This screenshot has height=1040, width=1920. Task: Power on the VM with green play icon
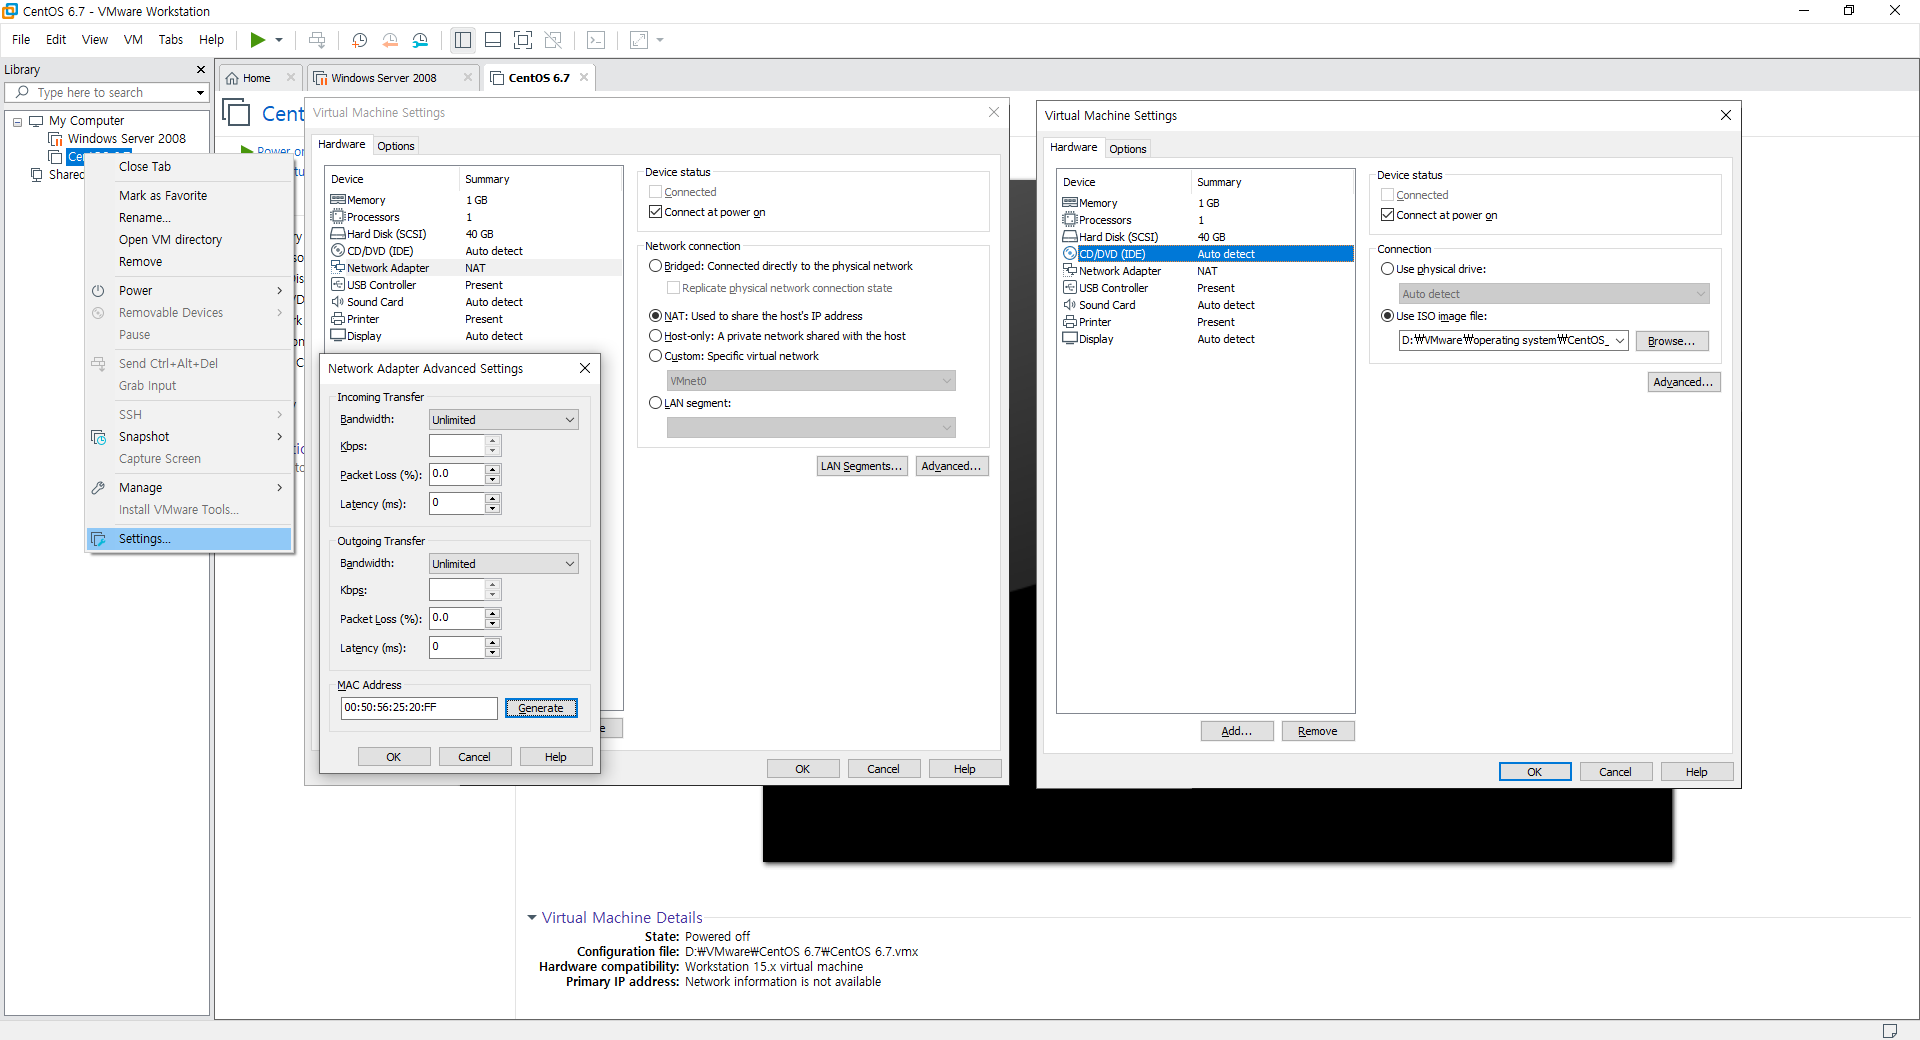[257, 40]
